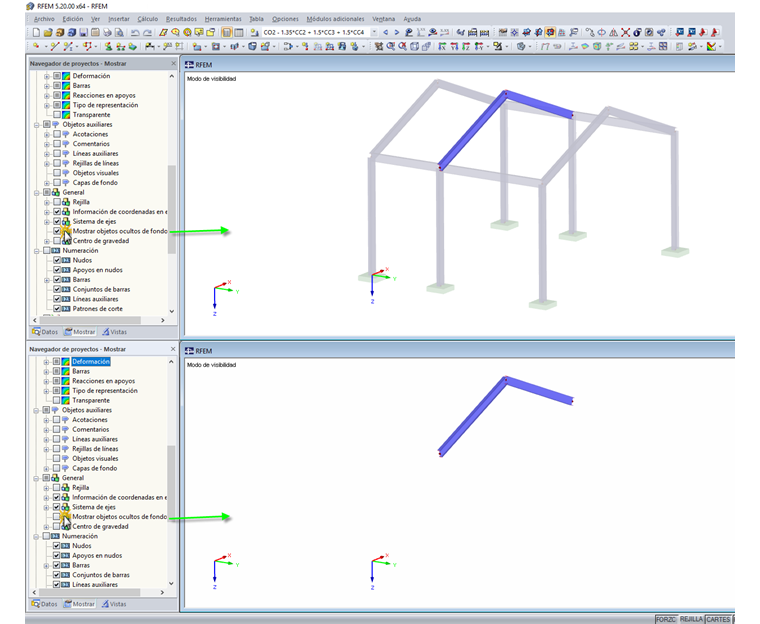This screenshot has height=624, width=760.
Task: Toggle 'Patrones de corte' checkbox in upper navigator
Action: (57, 309)
